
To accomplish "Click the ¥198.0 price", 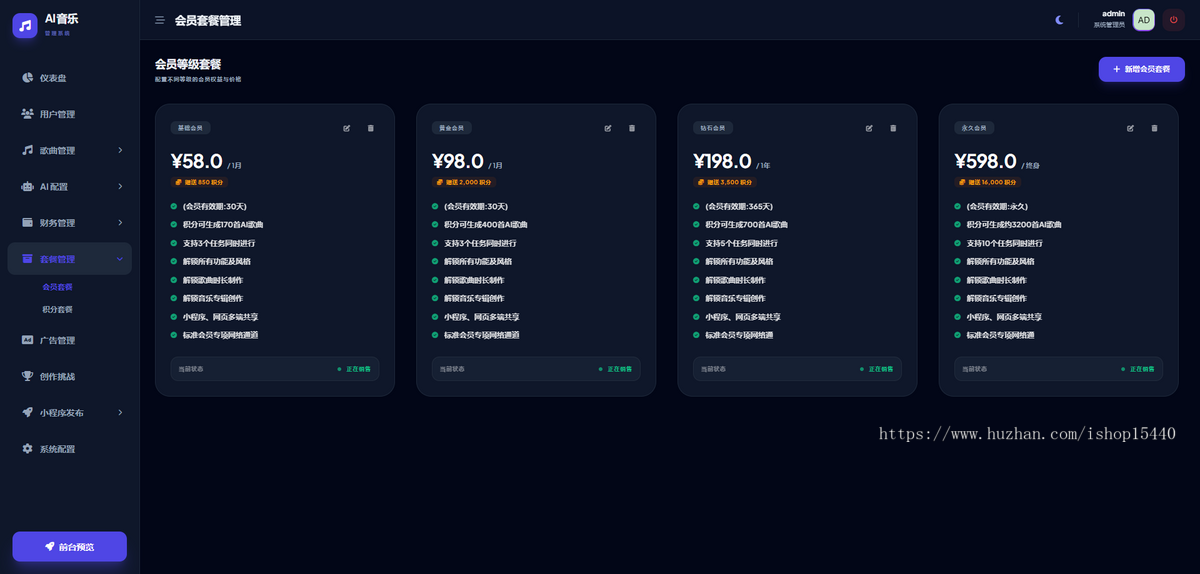I will (x=723, y=161).
